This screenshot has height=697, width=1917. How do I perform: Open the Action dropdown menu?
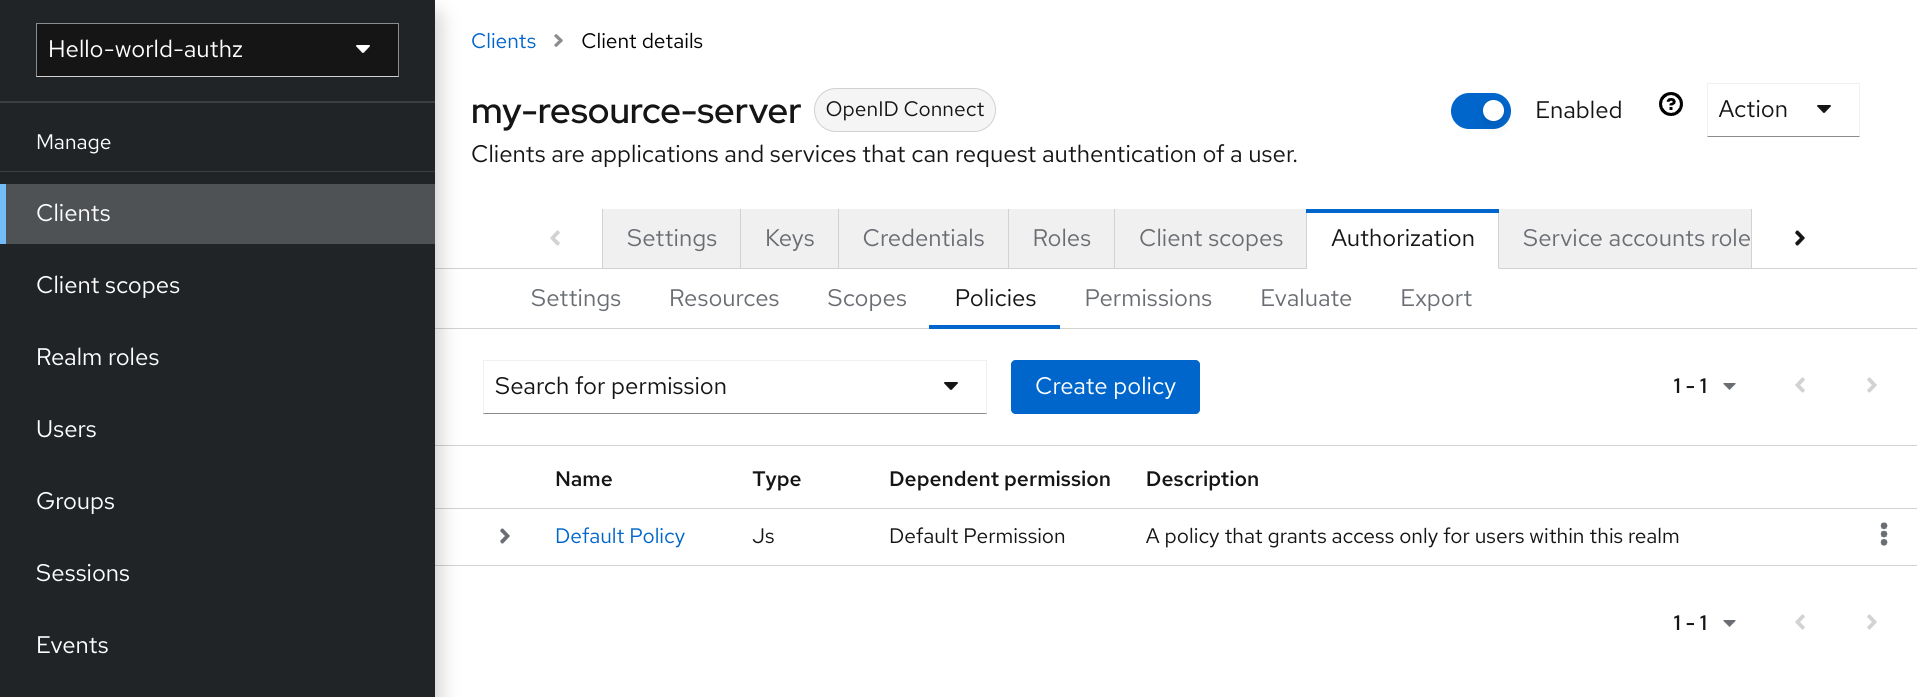[x=1782, y=109]
